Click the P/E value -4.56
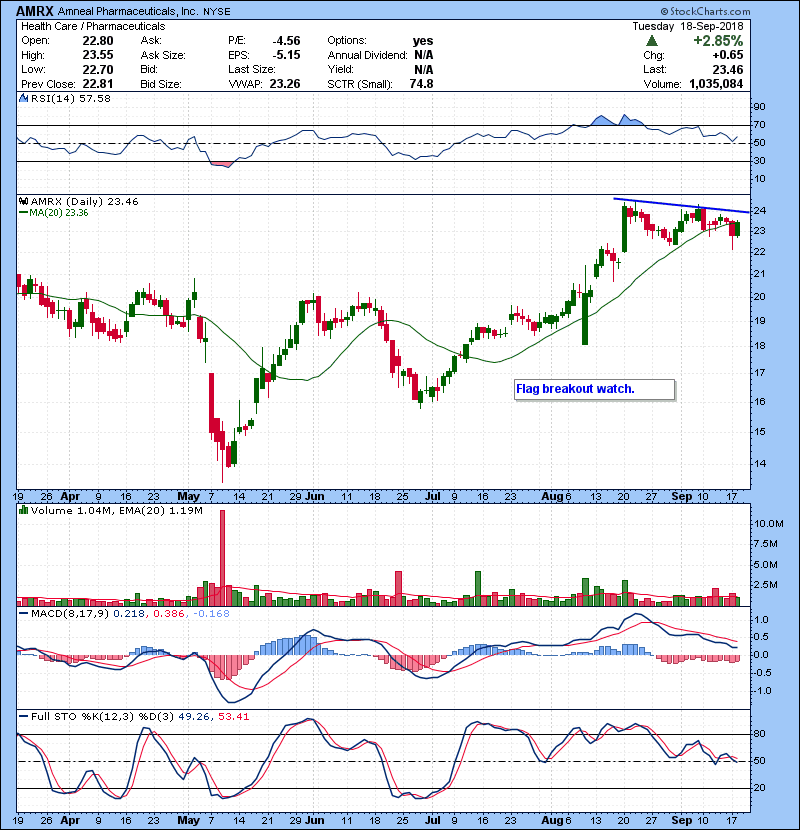Viewport: 800px width, 830px height. (286, 41)
